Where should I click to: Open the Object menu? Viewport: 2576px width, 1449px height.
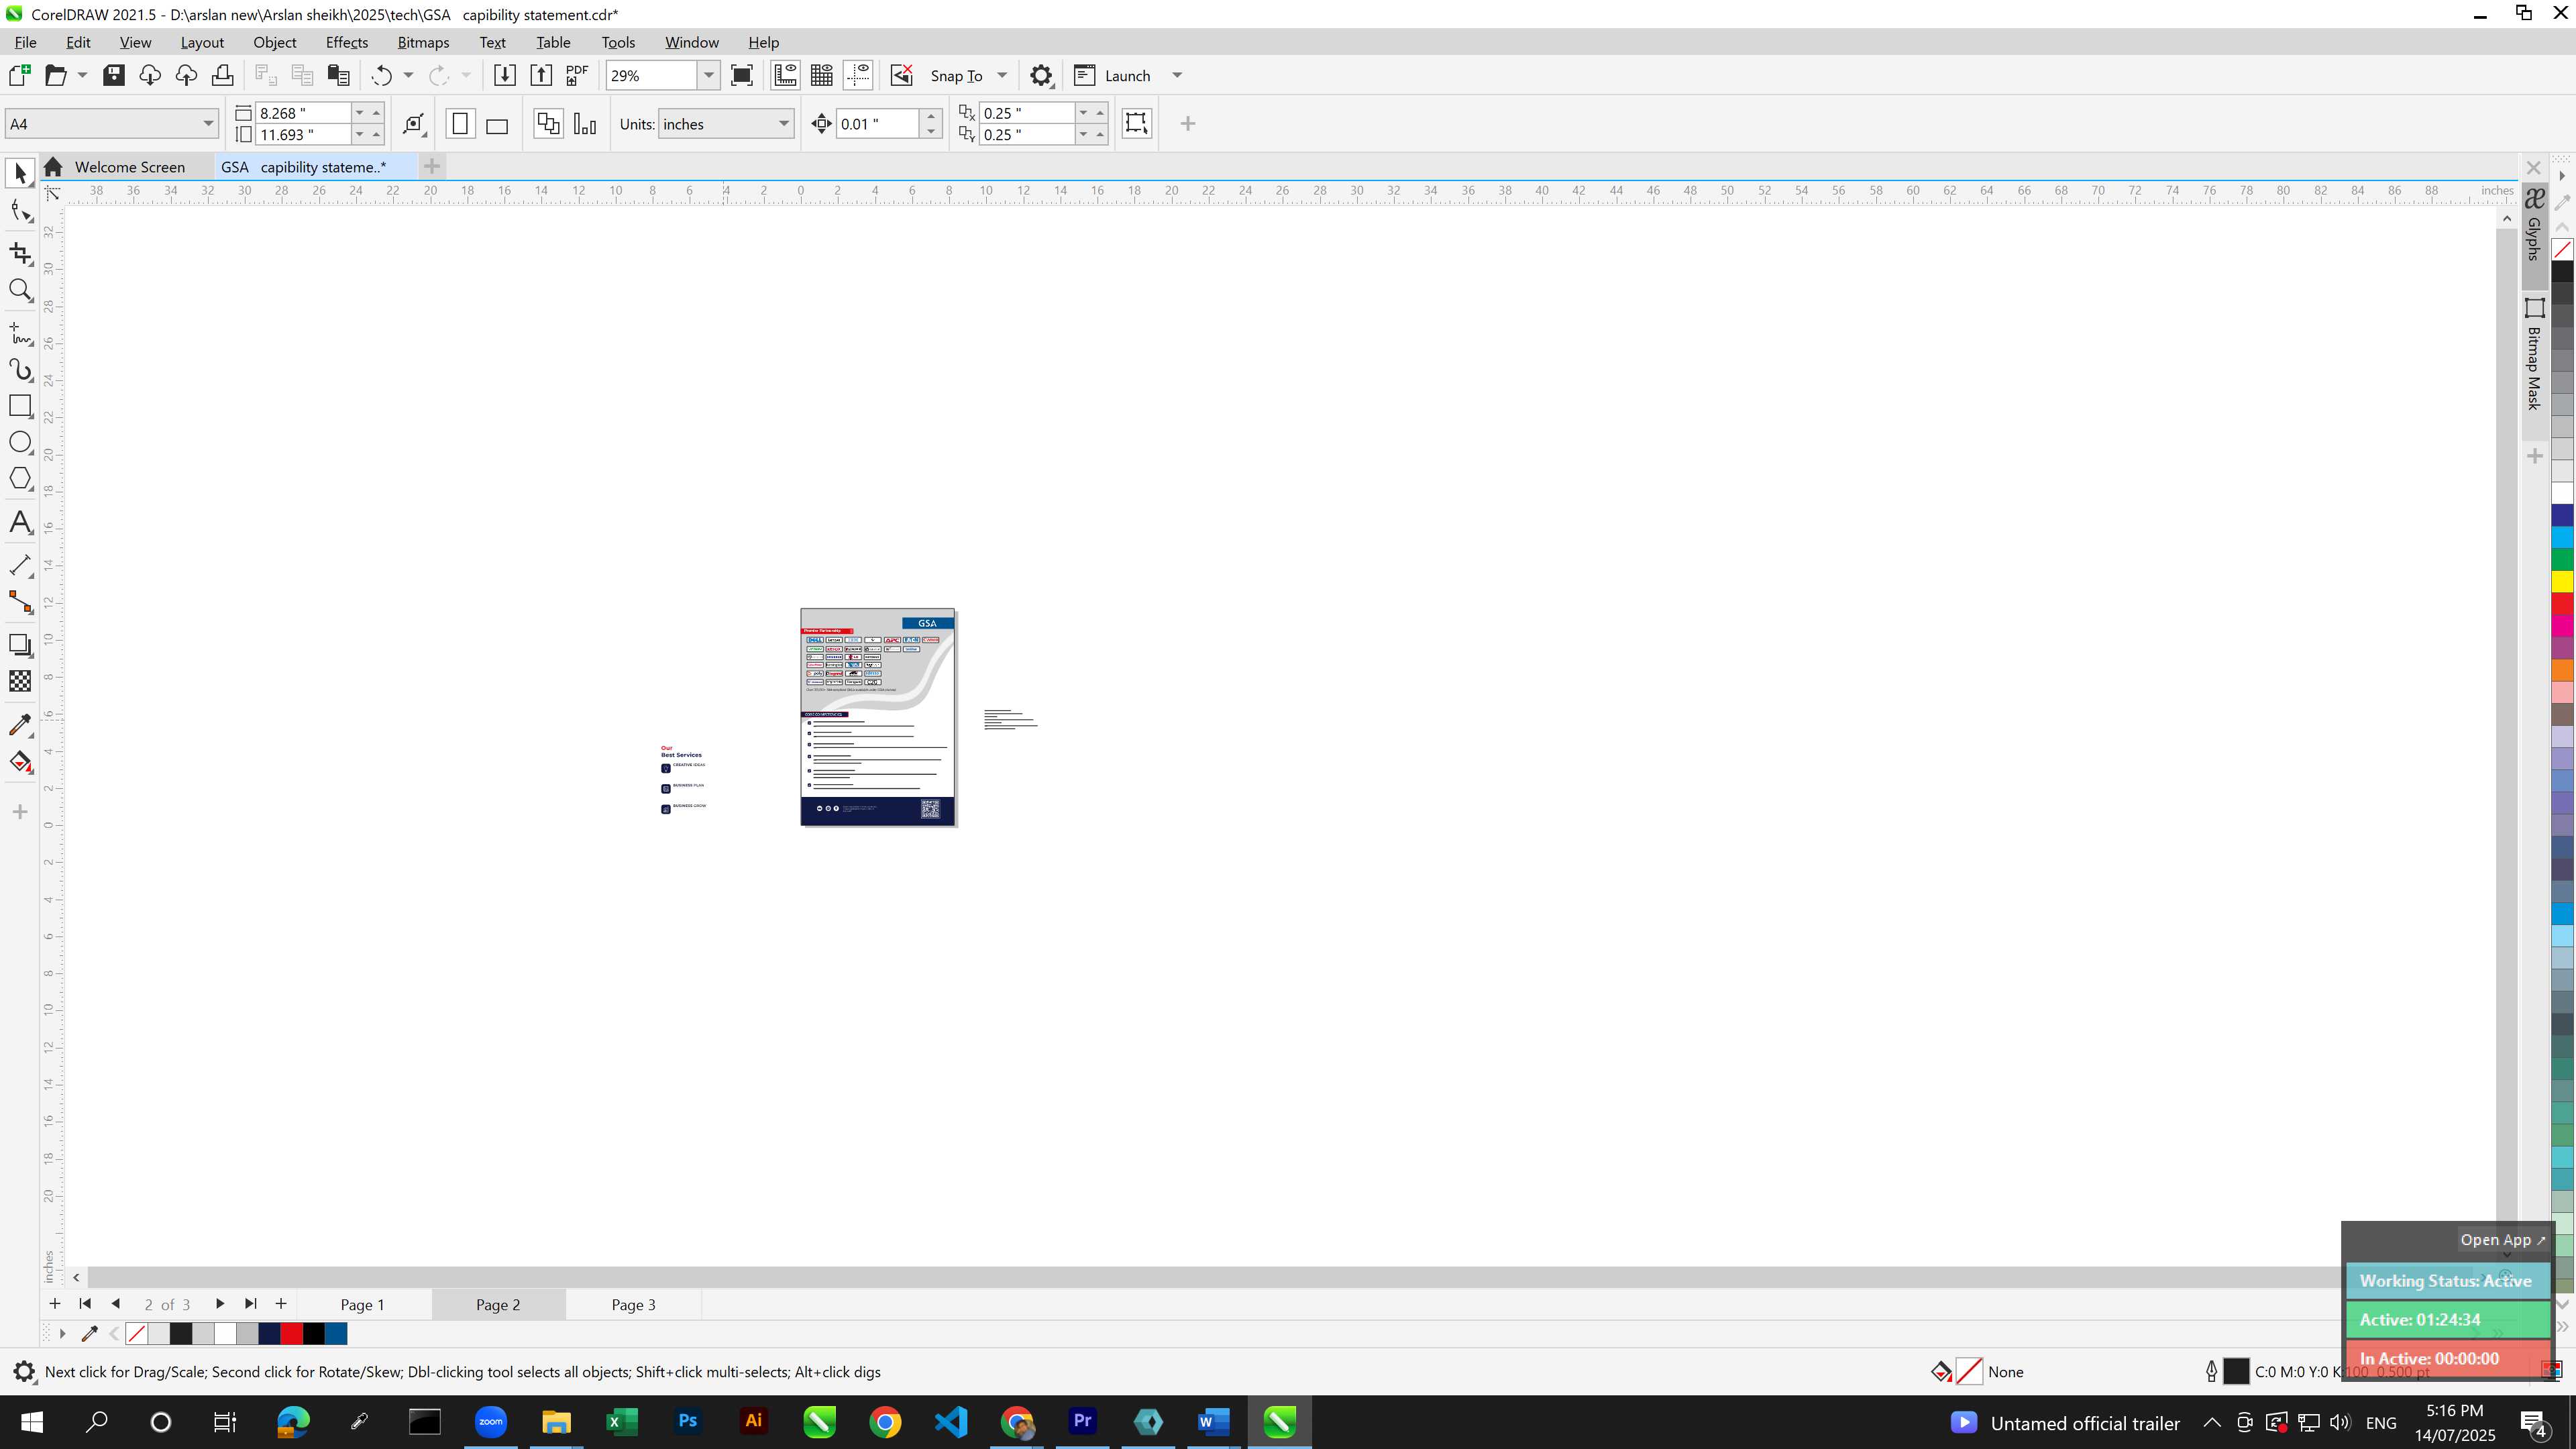(275, 42)
